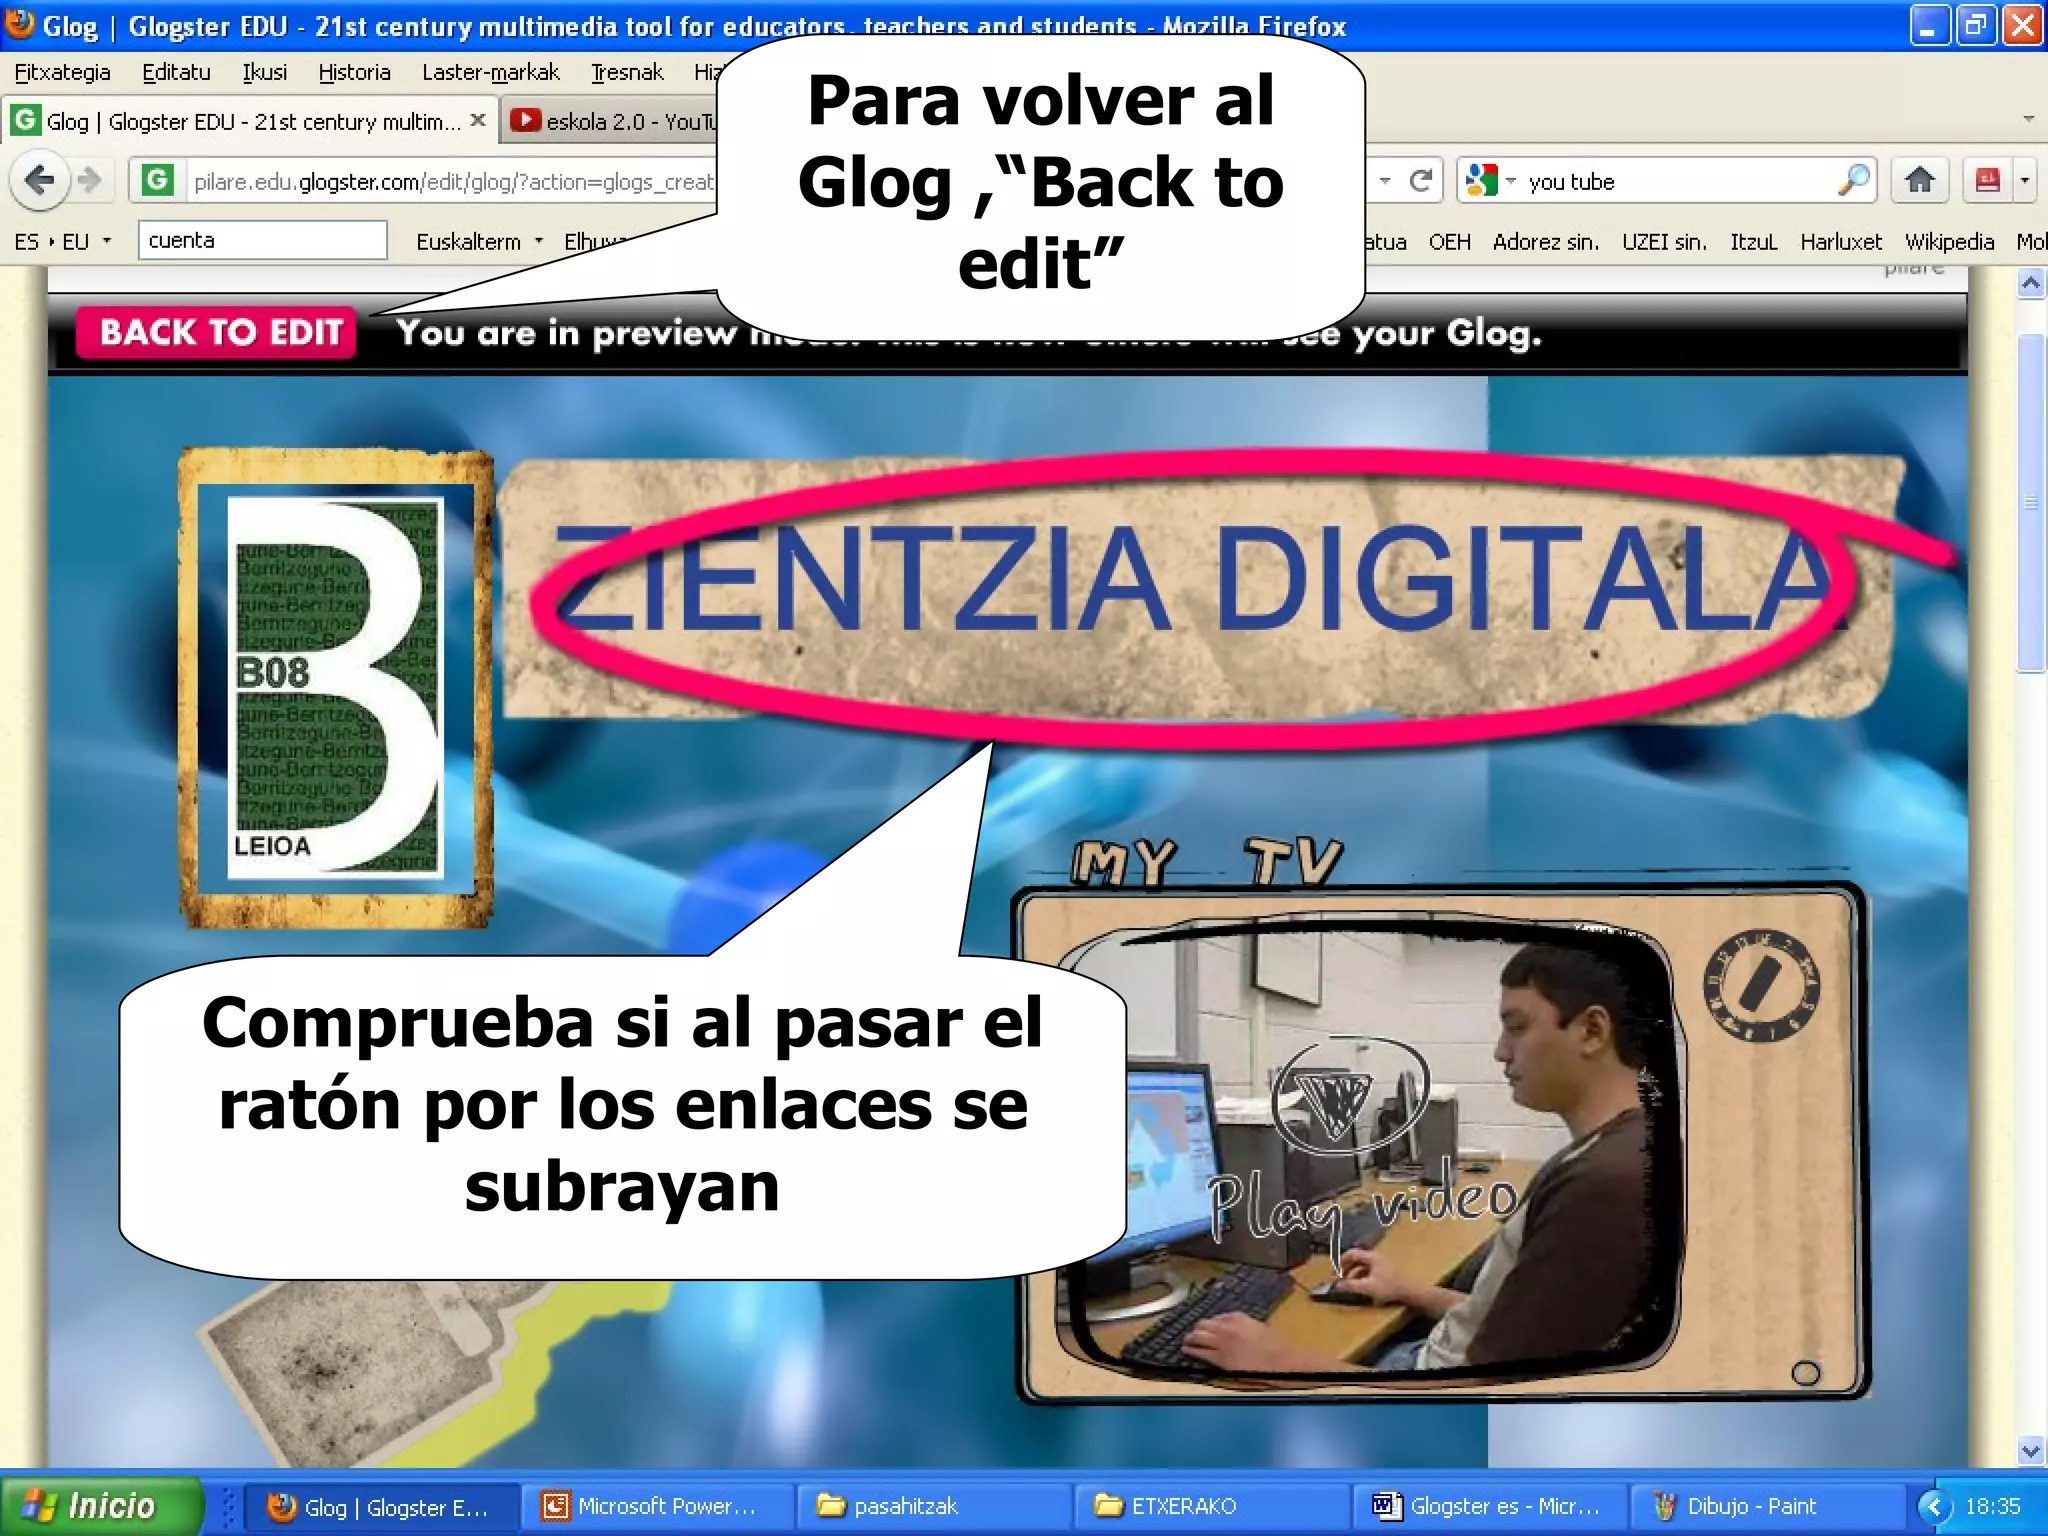Open the Historia menu
2048x1536 pixels.
click(354, 72)
